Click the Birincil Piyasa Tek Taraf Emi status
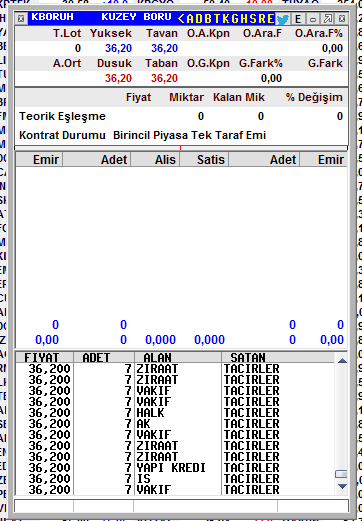This screenshot has width=362, height=521. (x=190, y=135)
